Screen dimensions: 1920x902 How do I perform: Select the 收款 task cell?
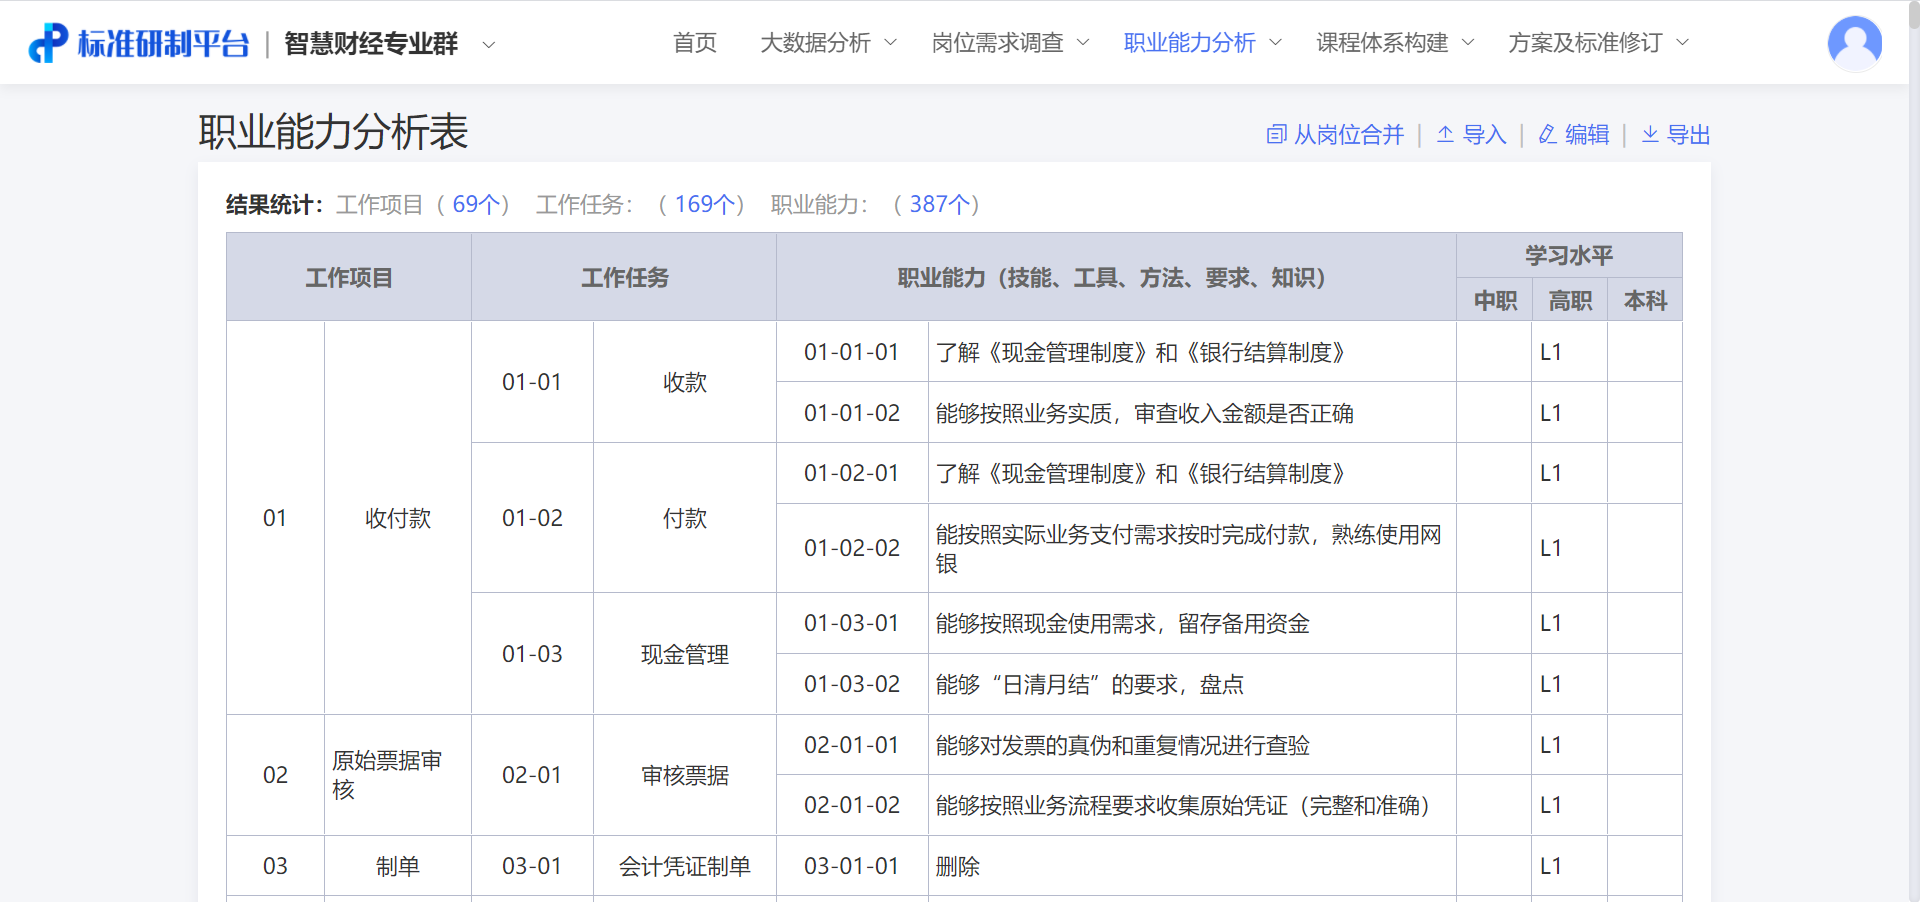pos(685,382)
